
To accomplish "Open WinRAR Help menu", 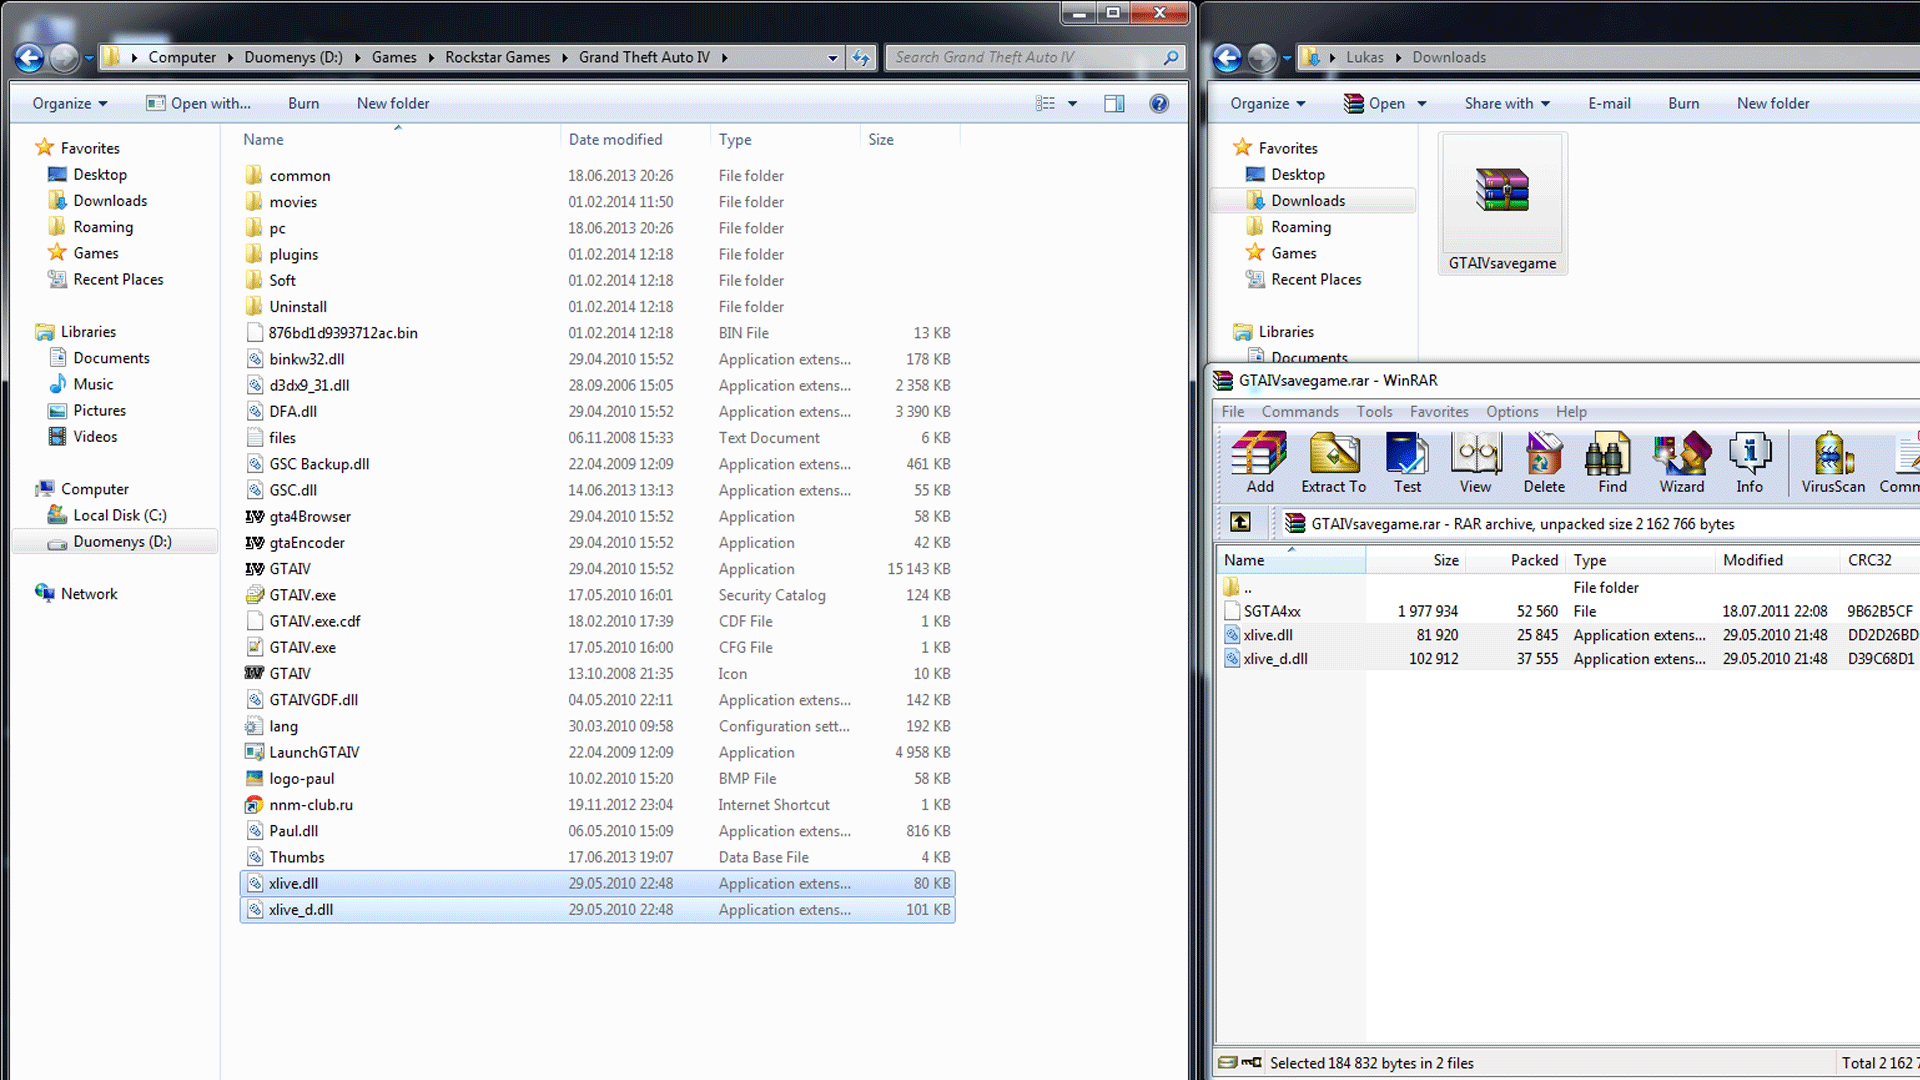I will tap(1571, 411).
